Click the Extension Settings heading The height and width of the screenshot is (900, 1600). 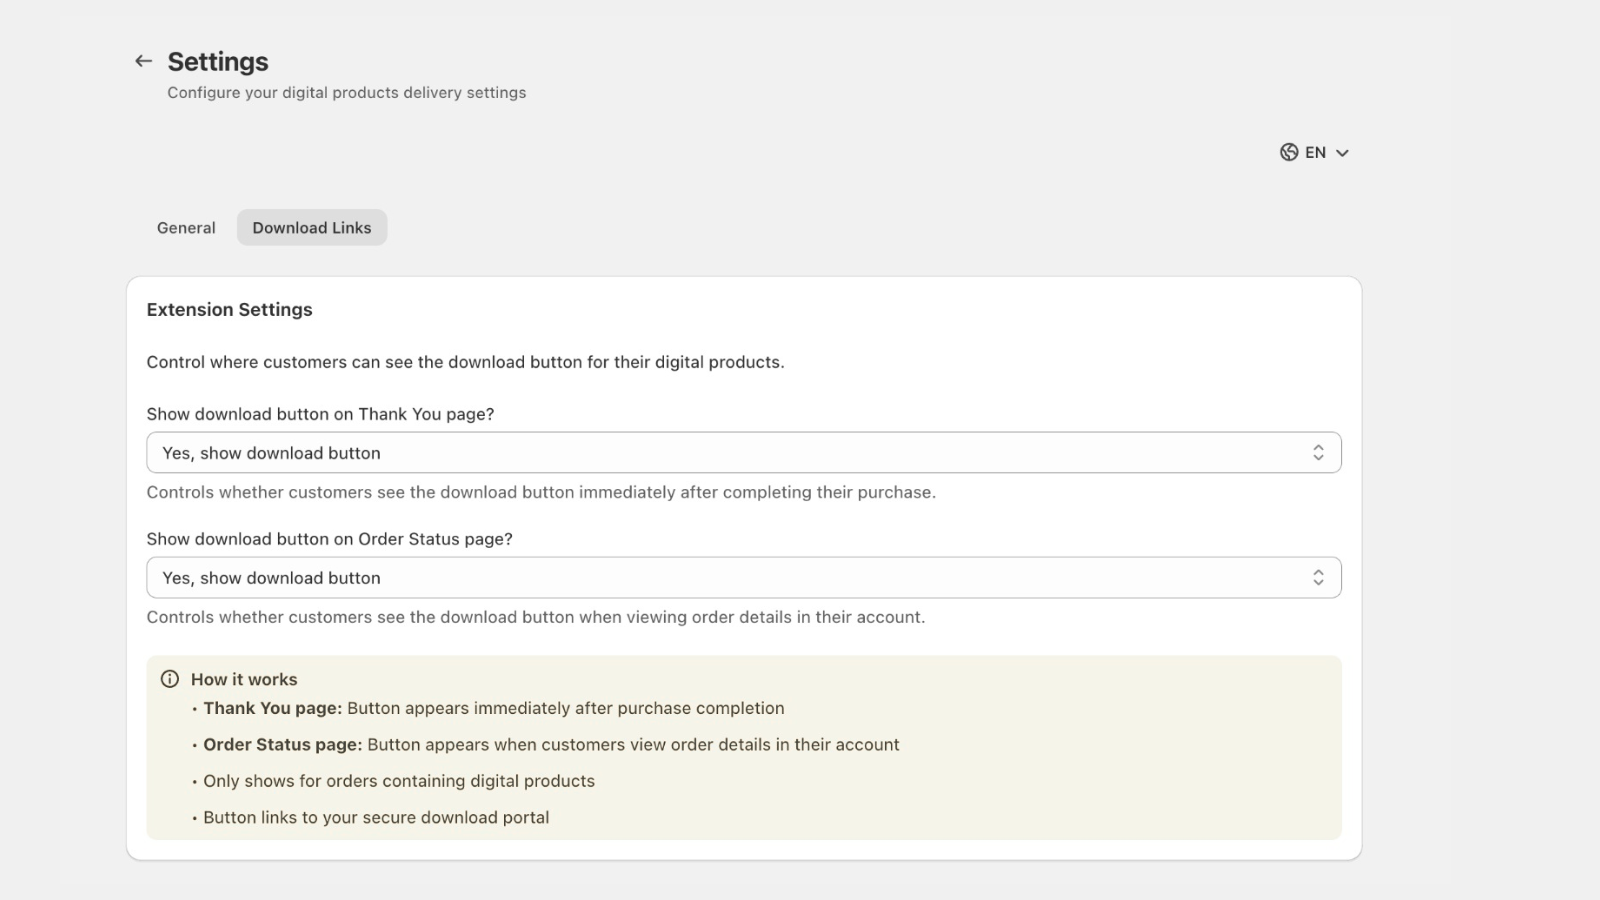229,310
